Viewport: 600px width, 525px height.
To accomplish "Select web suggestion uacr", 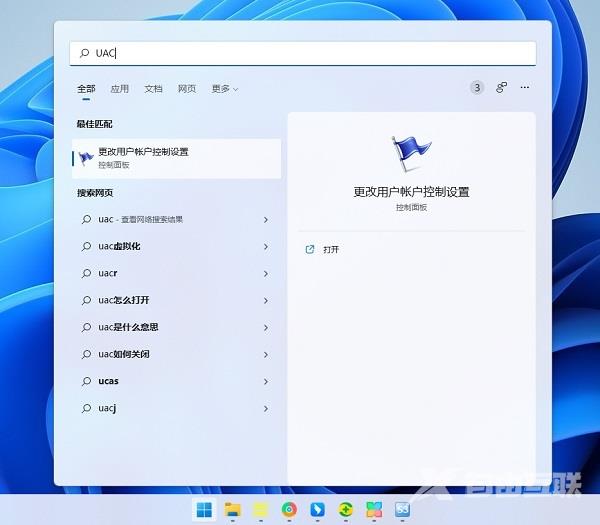I will pos(176,274).
